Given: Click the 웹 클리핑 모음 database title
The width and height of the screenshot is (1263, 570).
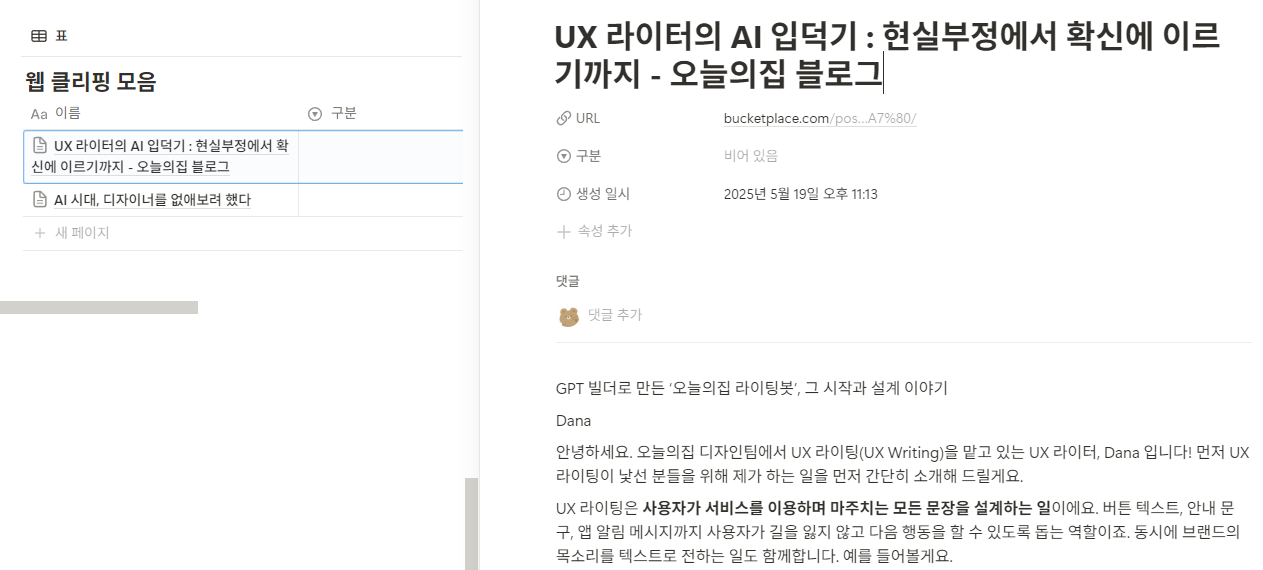Looking at the screenshot, I should tap(91, 81).
